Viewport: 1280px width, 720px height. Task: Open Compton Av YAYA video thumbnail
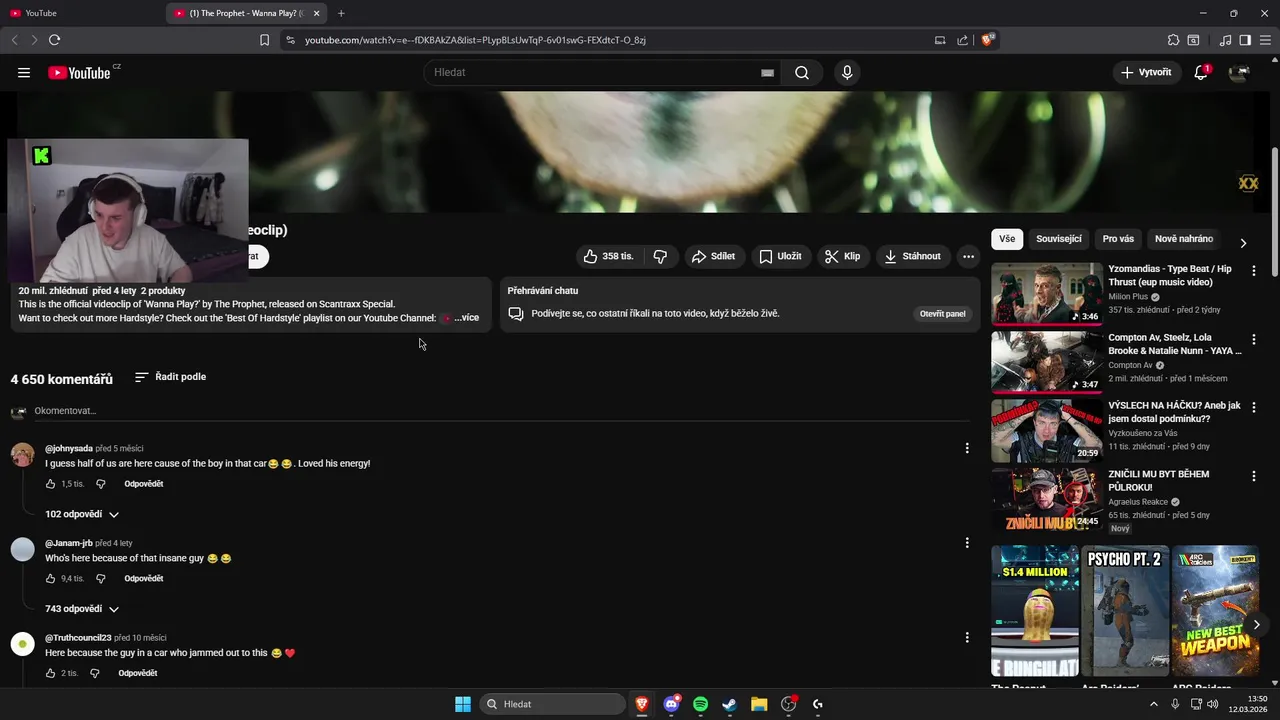tap(1047, 362)
